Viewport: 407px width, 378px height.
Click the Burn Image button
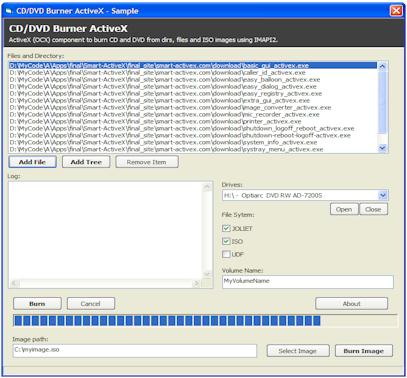[x=364, y=351]
